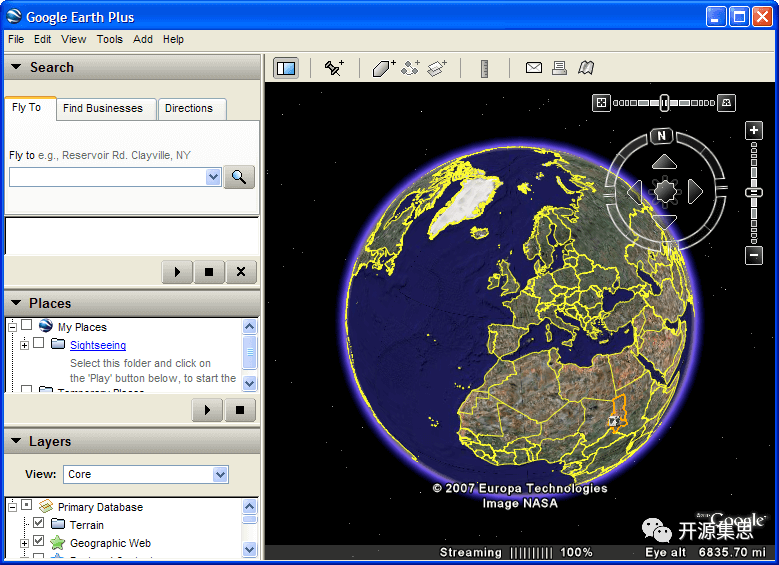The height and width of the screenshot is (565, 779).
Task: Click the Places list scroll up arrow
Action: [x=250, y=326]
